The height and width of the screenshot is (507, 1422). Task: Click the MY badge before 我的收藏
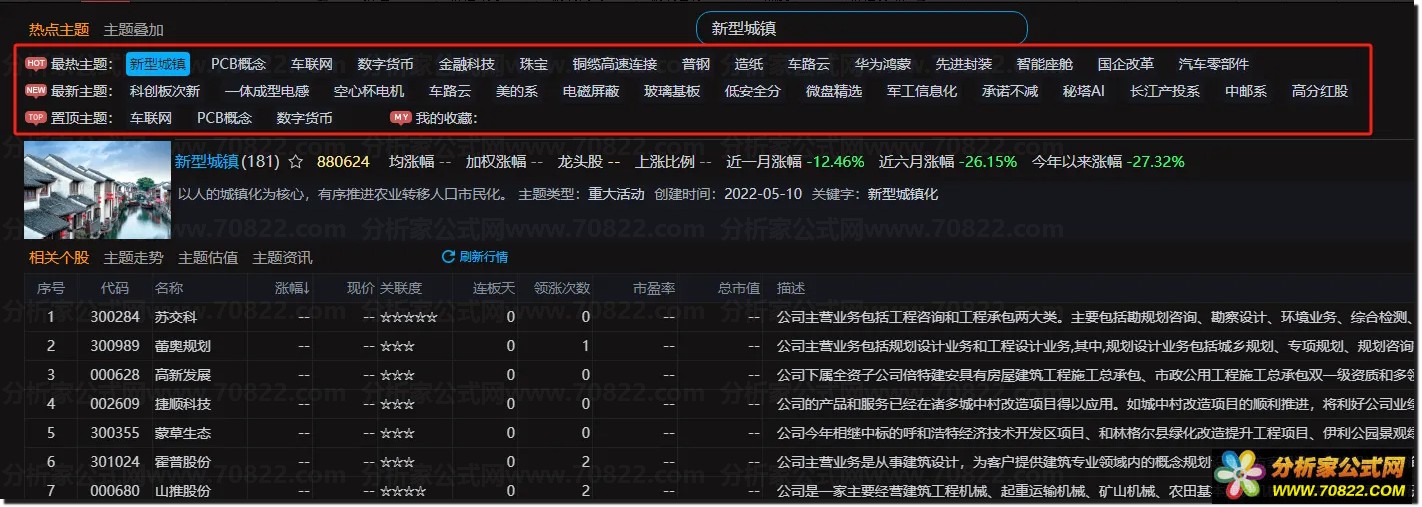[x=401, y=118]
